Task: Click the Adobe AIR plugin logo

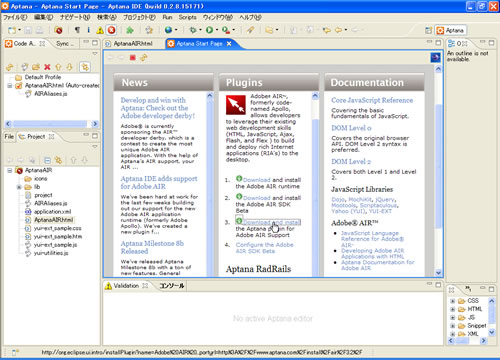Action: point(236,105)
